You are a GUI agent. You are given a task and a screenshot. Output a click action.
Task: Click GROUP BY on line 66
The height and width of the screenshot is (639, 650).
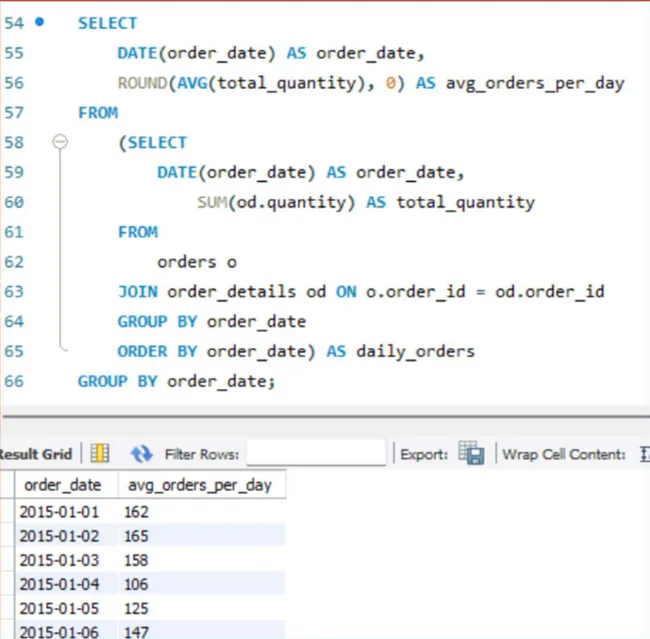pos(118,381)
